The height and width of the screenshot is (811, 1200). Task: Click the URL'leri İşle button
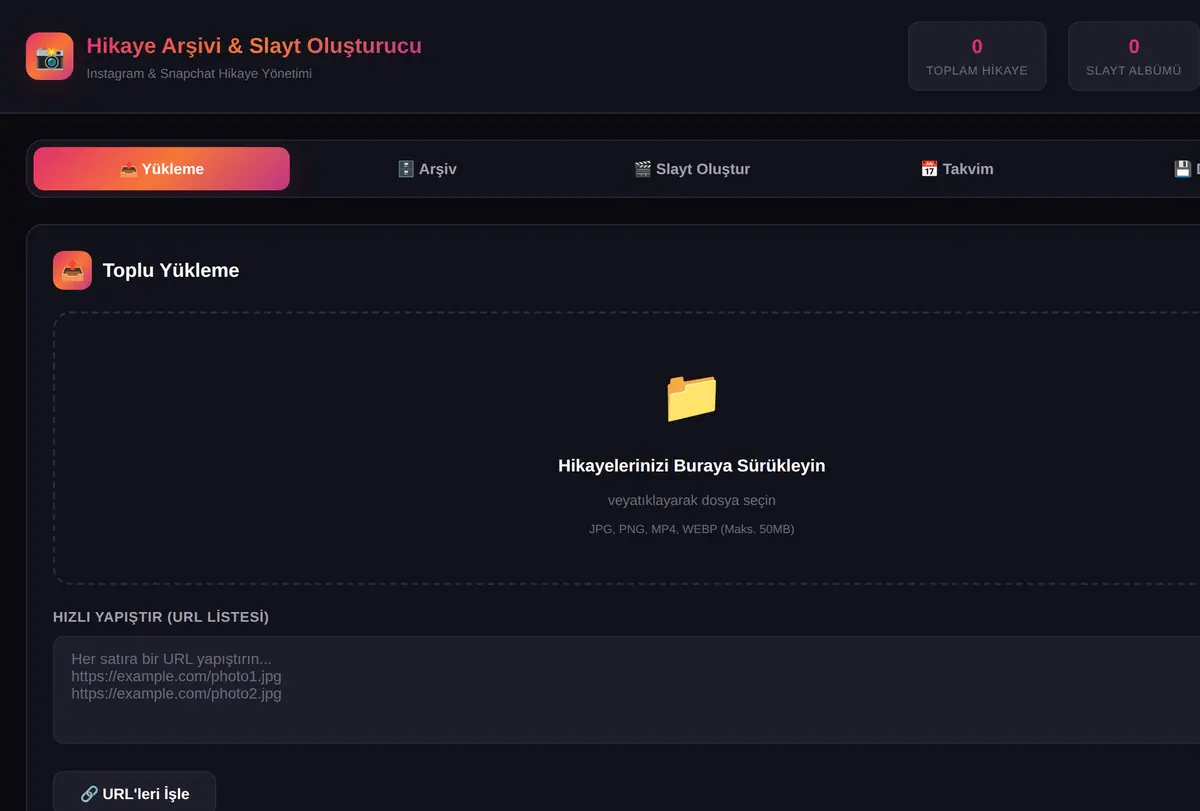(134, 794)
